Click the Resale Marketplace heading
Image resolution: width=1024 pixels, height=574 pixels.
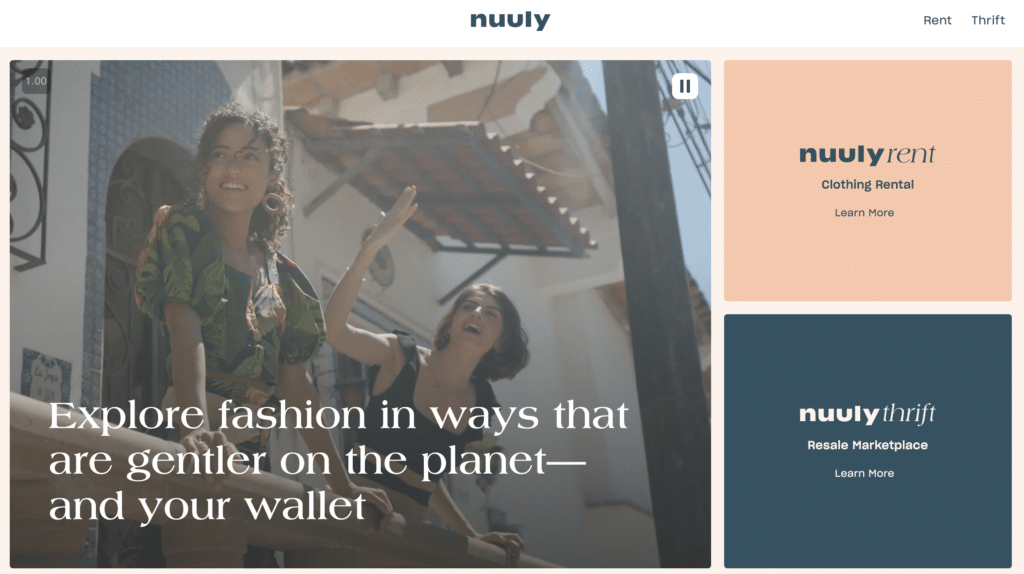click(x=867, y=445)
